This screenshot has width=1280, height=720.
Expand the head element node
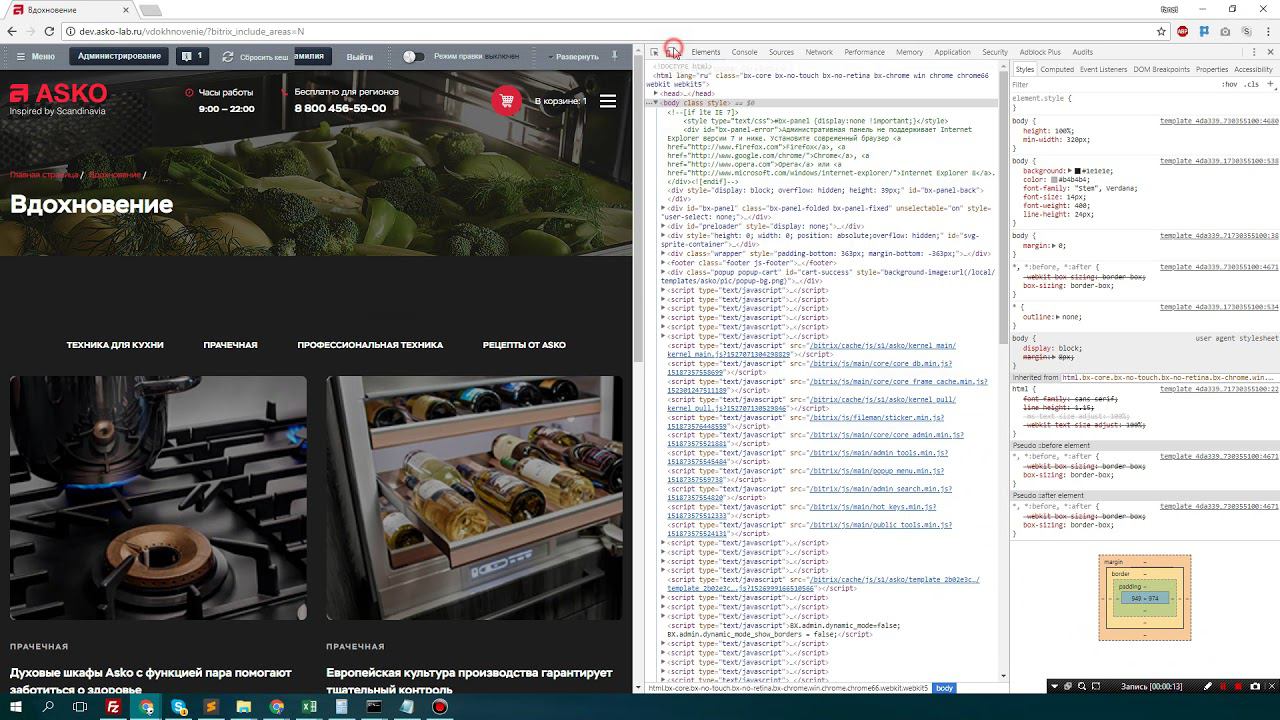coord(656,94)
